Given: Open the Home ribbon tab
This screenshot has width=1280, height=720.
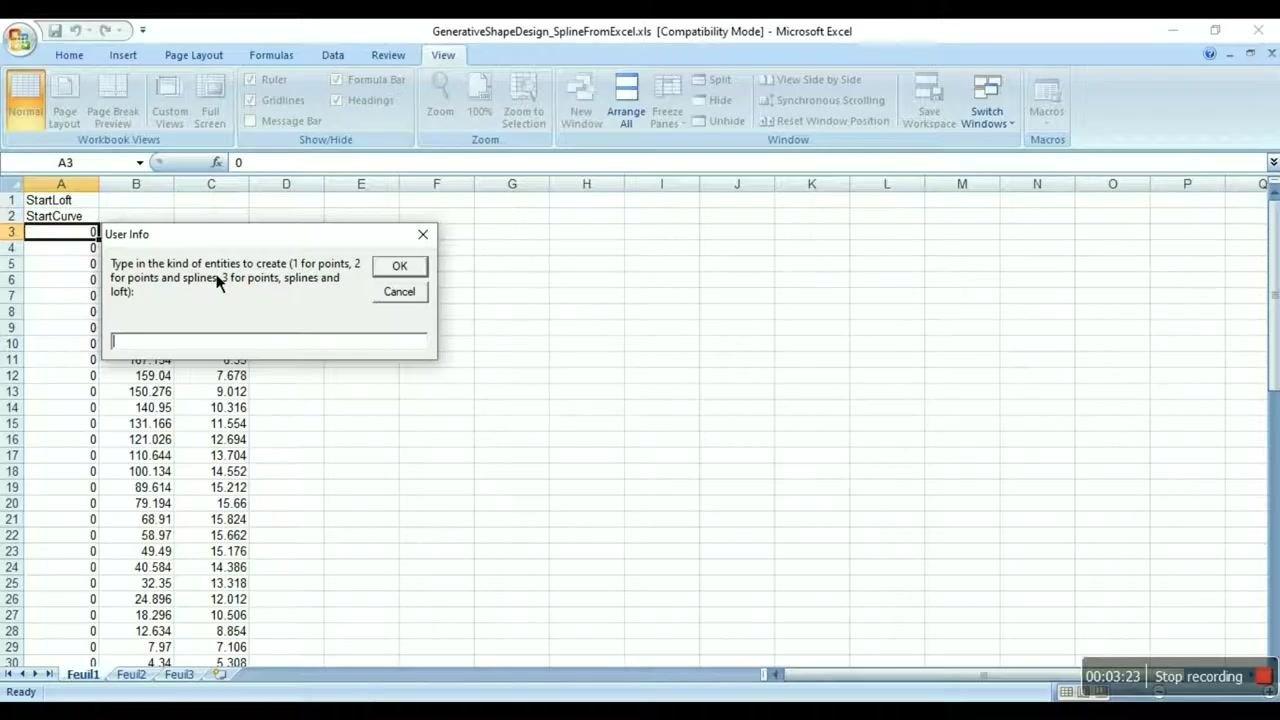Looking at the screenshot, I should pyautogui.click(x=69, y=55).
